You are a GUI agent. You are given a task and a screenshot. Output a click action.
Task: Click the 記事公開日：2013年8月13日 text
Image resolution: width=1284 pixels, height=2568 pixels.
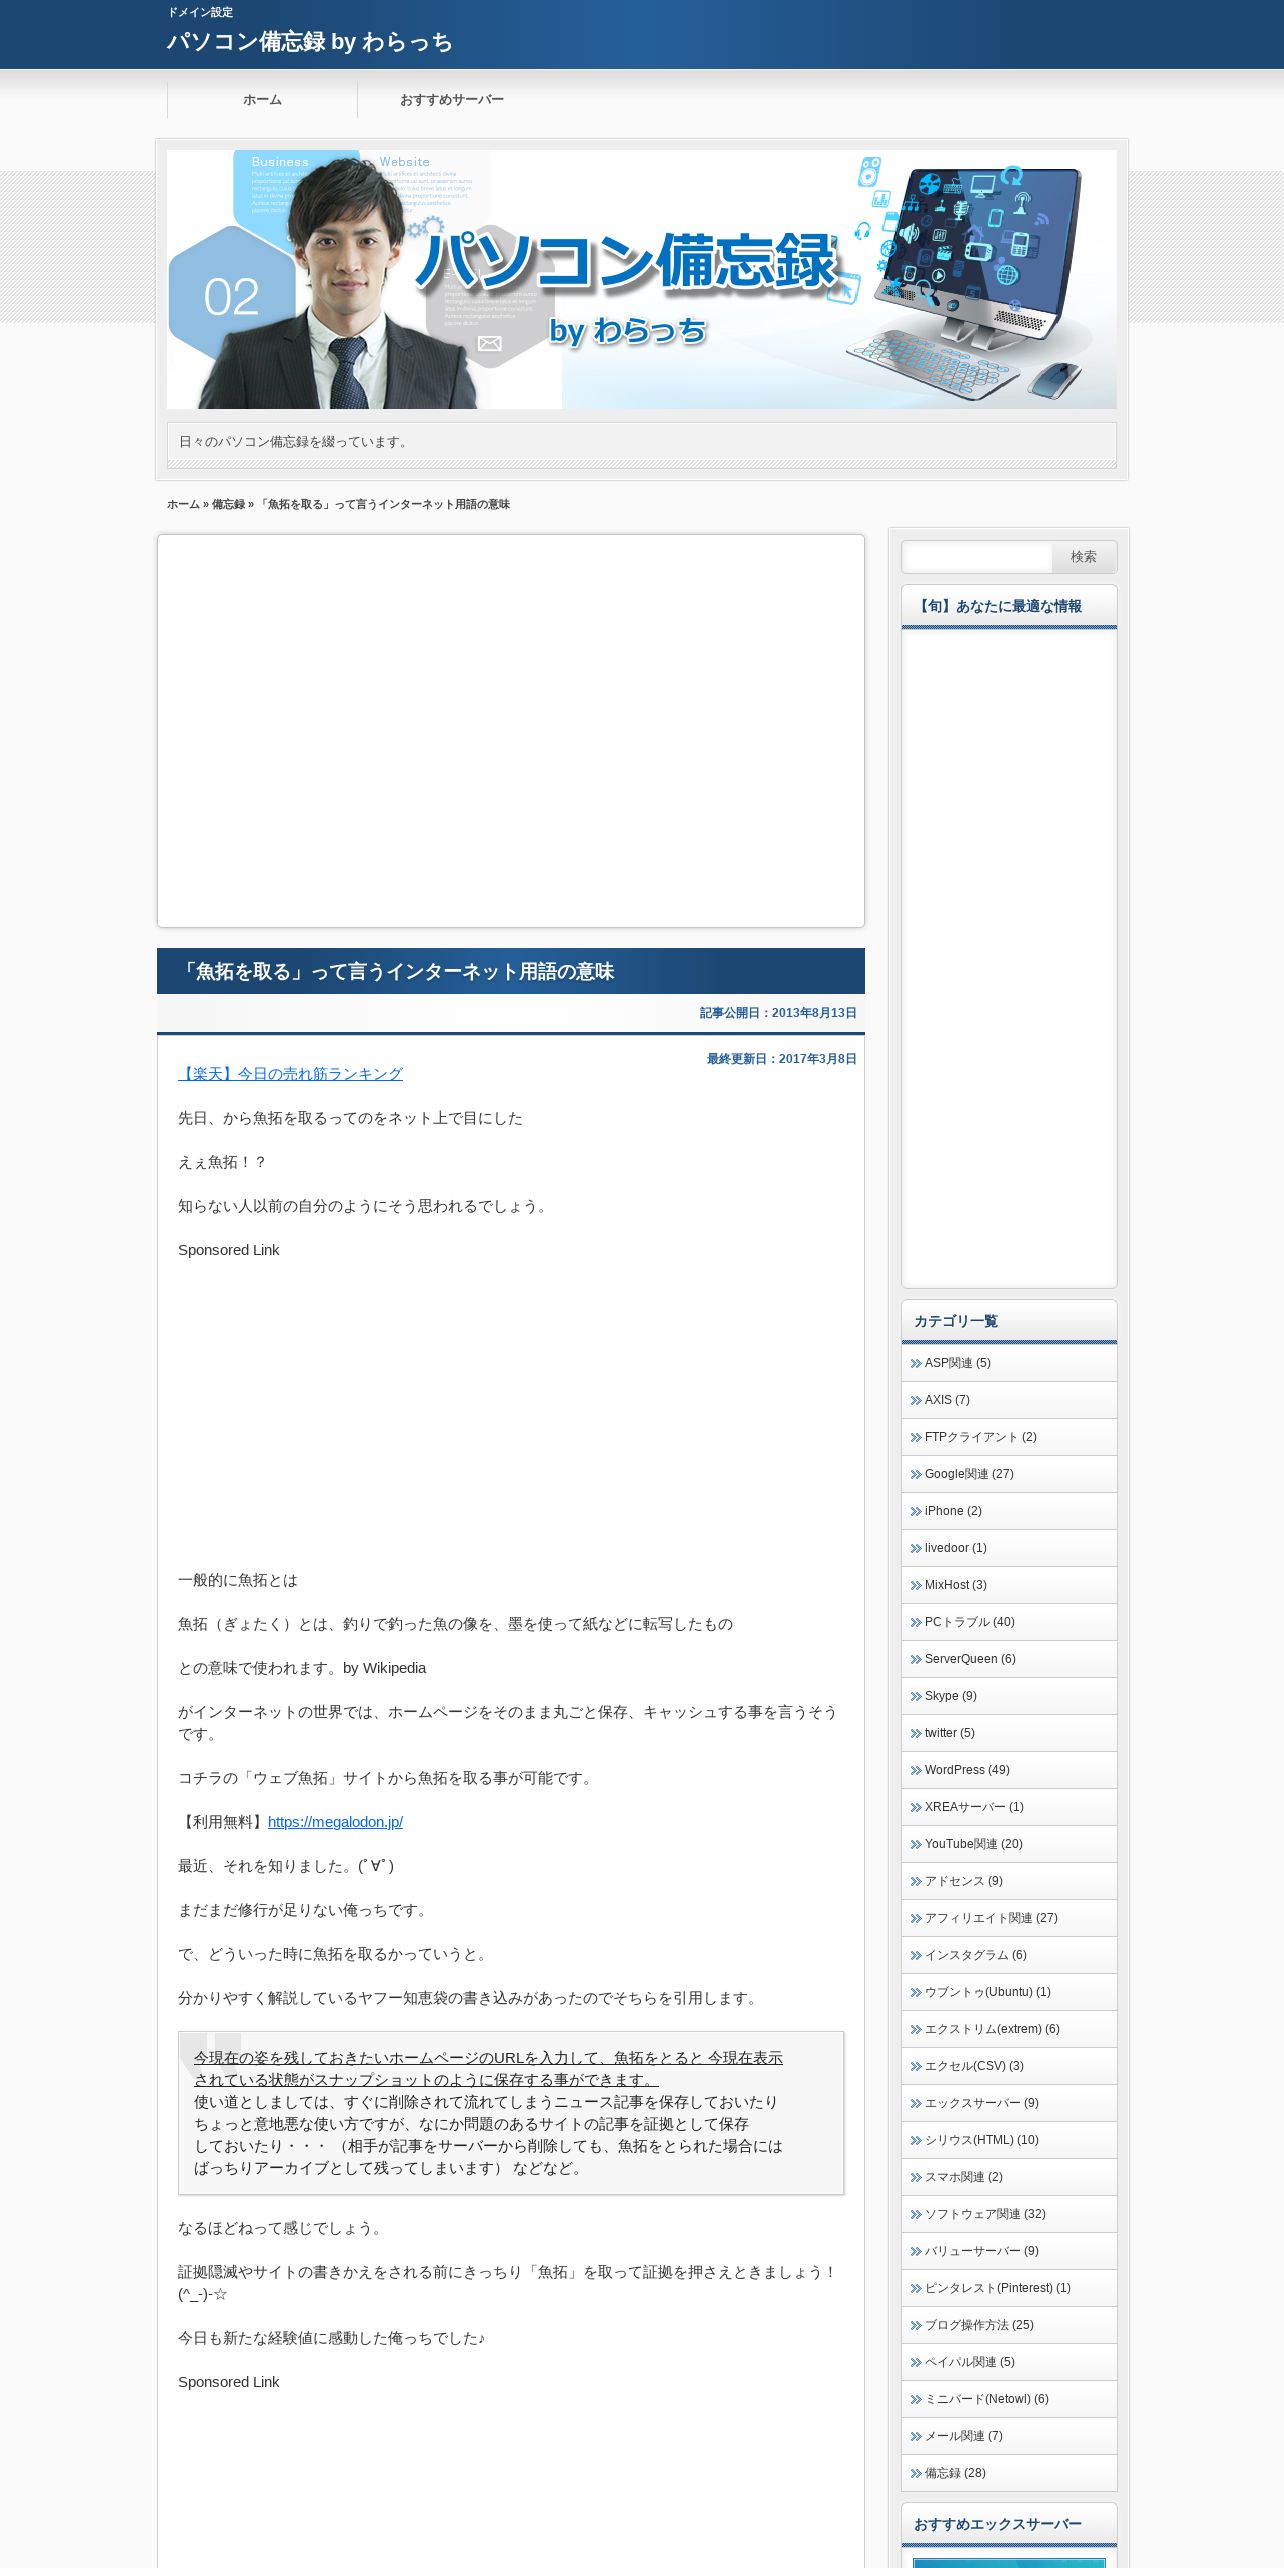(x=778, y=1013)
